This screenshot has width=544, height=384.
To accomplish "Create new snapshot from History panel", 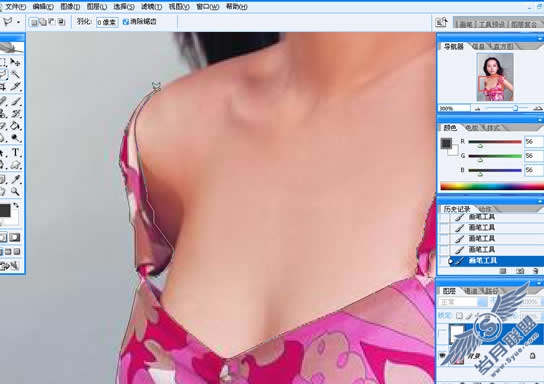I will pyautogui.click(x=520, y=271).
